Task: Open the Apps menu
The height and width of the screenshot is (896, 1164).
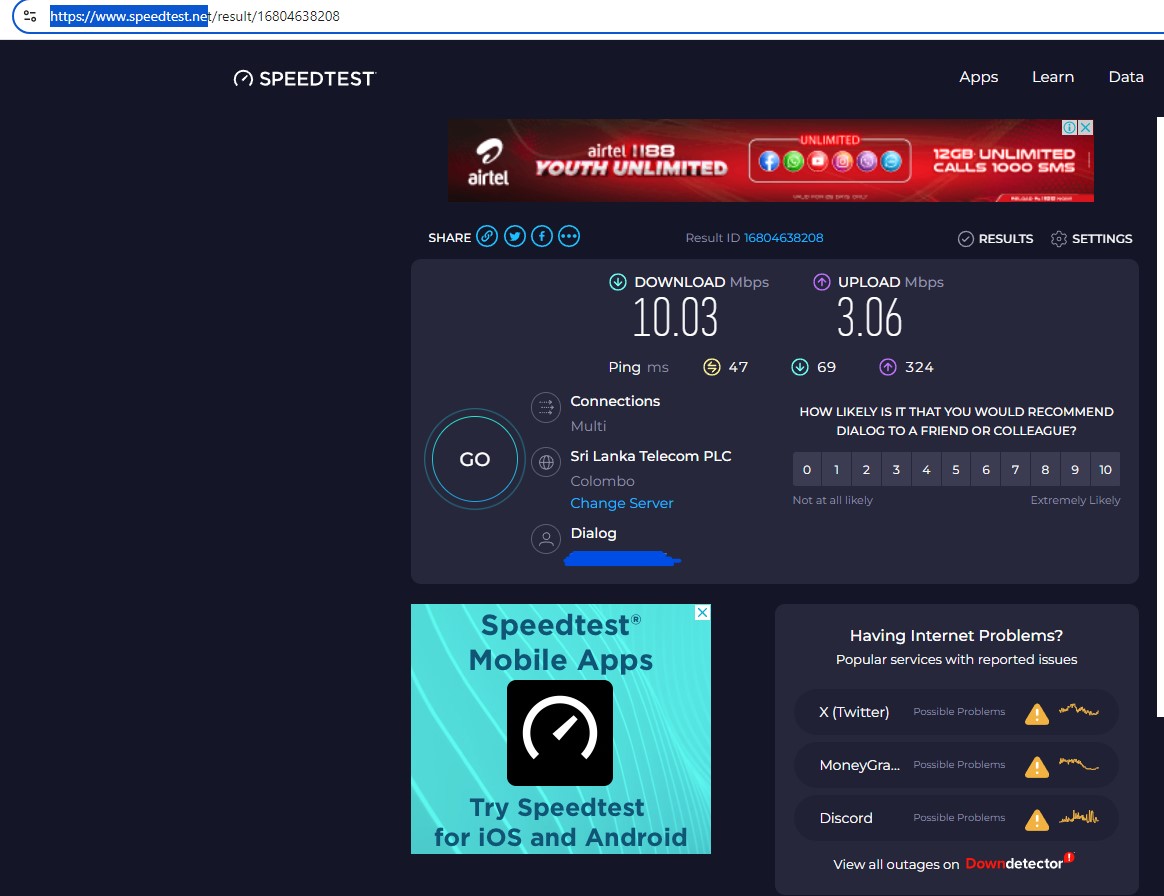Action: [x=978, y=76]
